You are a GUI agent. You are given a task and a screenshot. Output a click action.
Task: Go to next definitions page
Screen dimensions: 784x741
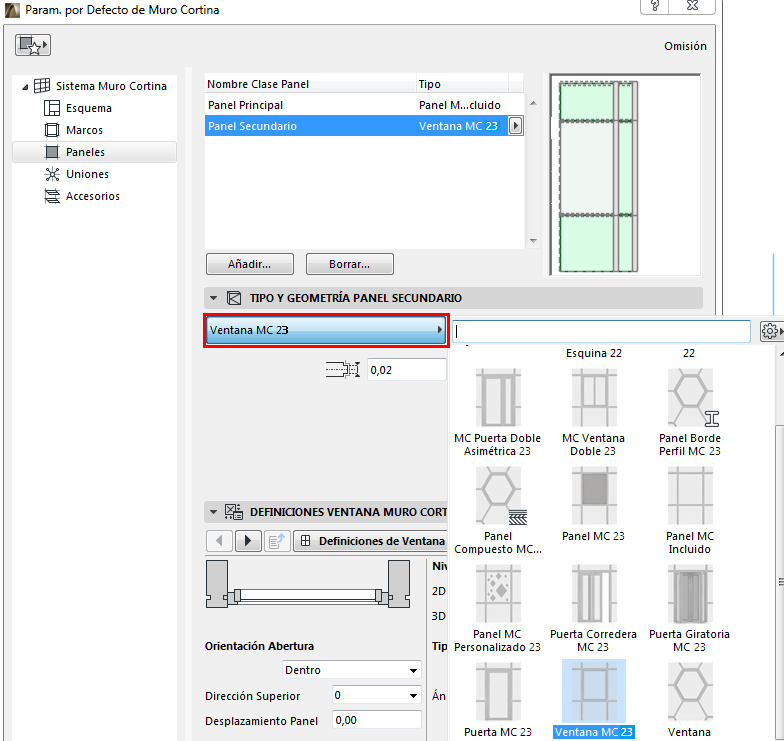(248, 540)
